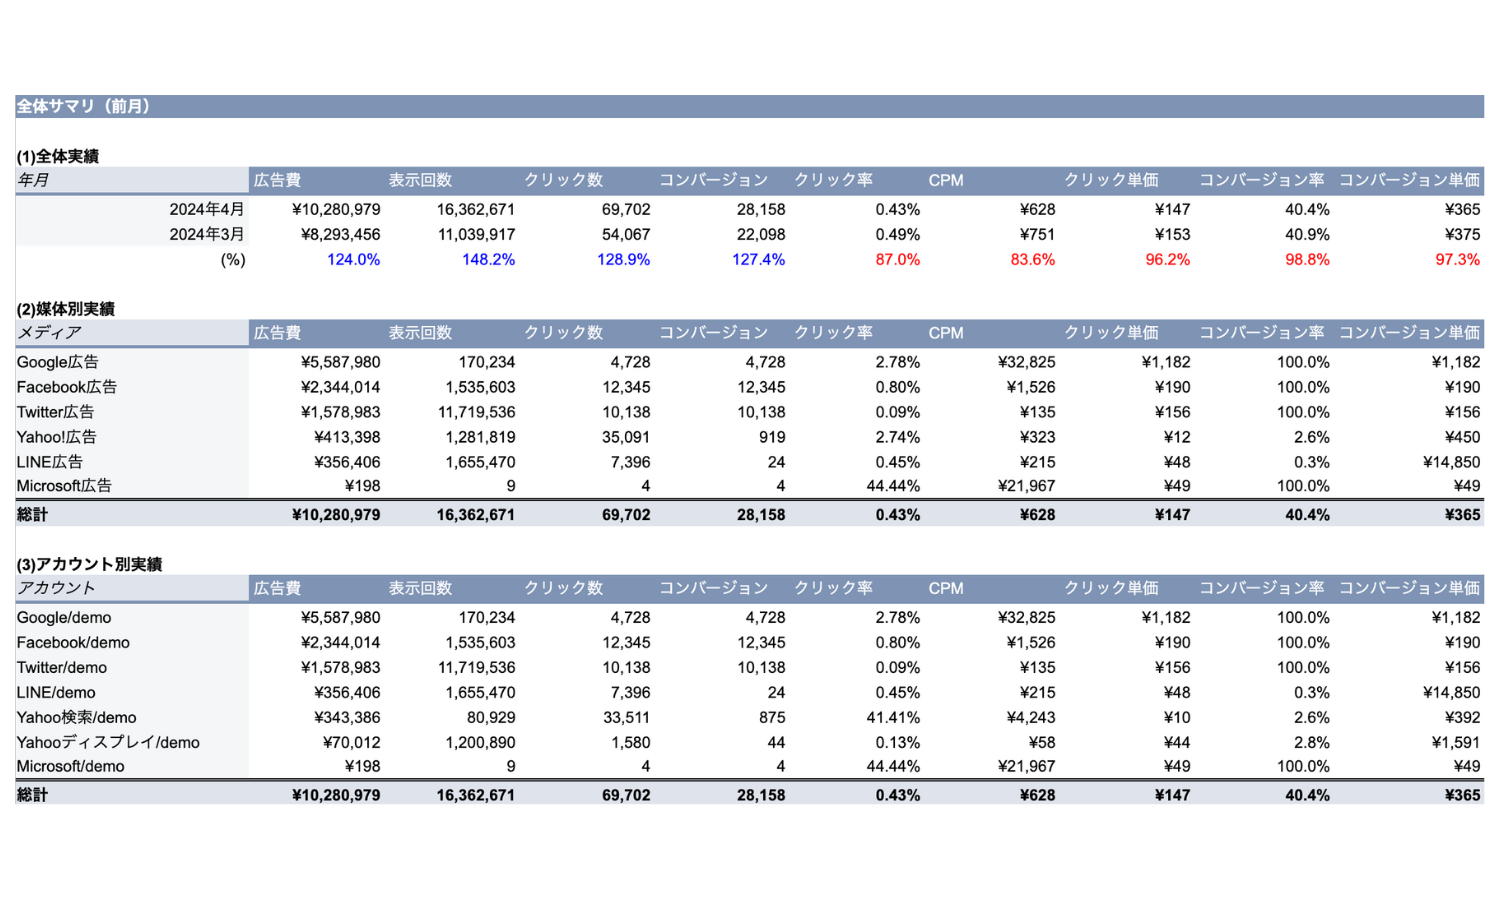Click the (1)全体実績 section heading
1500x900 pixels.
(57, 156)
